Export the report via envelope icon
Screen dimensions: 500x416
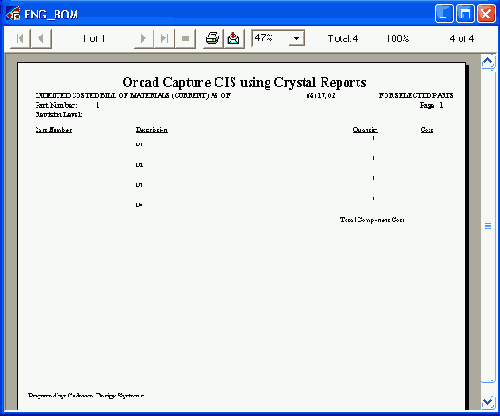tap(234, 39)
